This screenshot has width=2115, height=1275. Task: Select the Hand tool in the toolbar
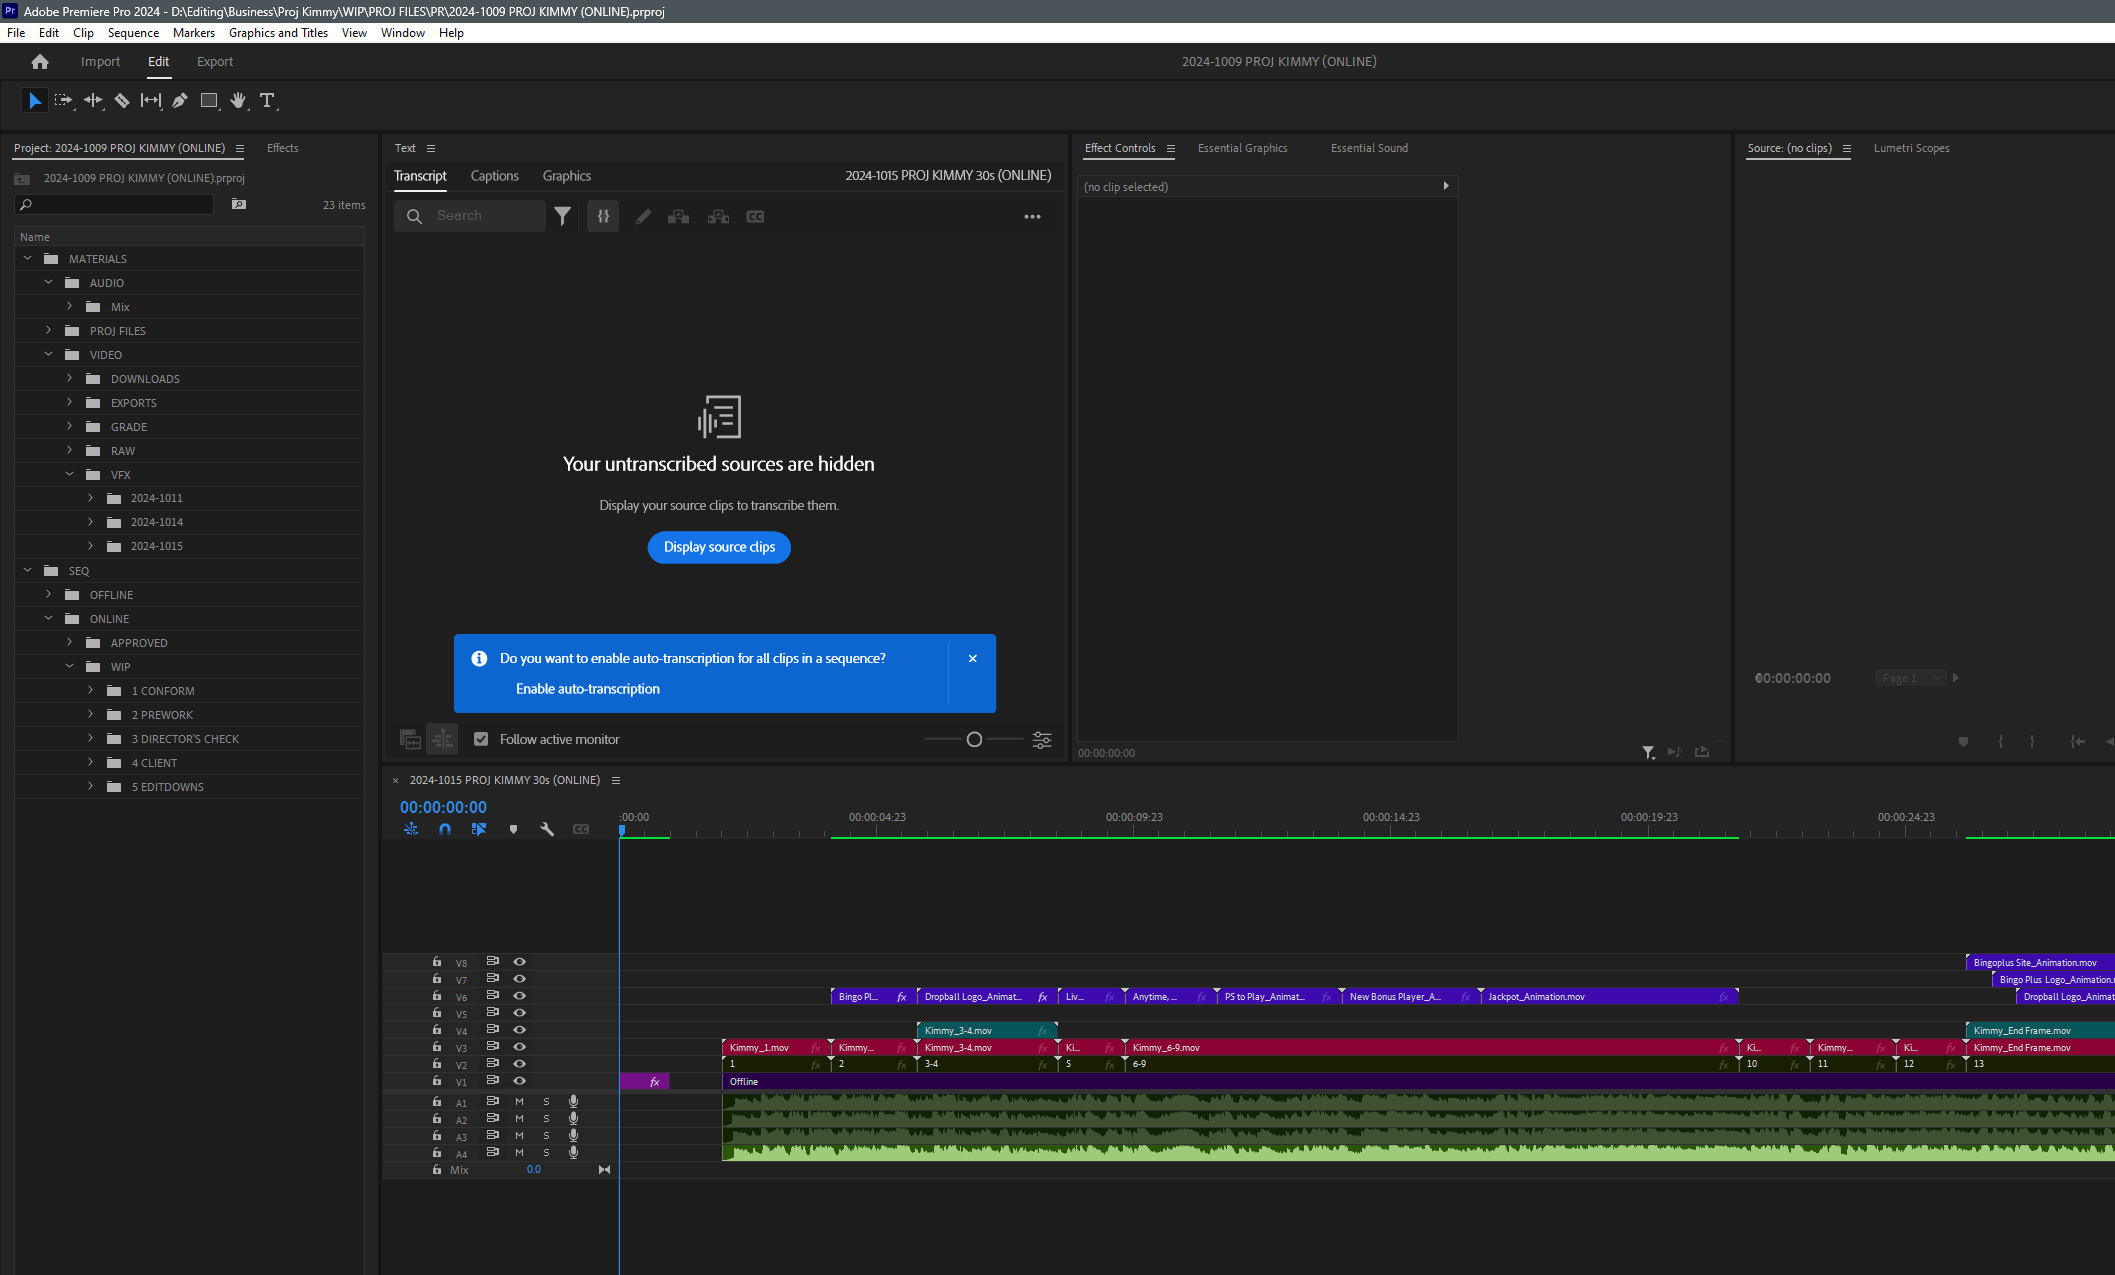pos(238,100)
